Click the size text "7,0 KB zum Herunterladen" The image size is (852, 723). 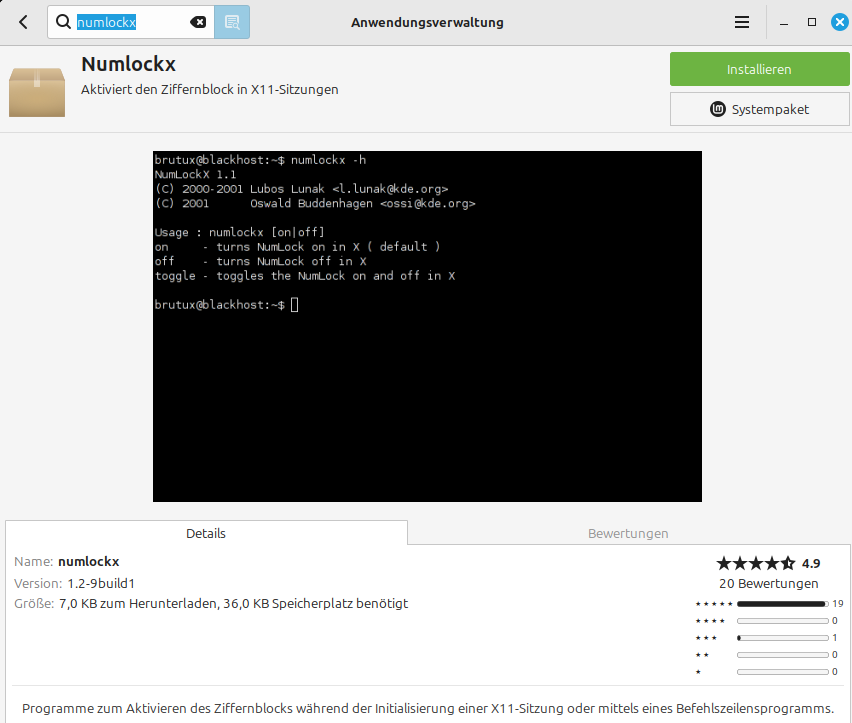(x=139, y=603)
